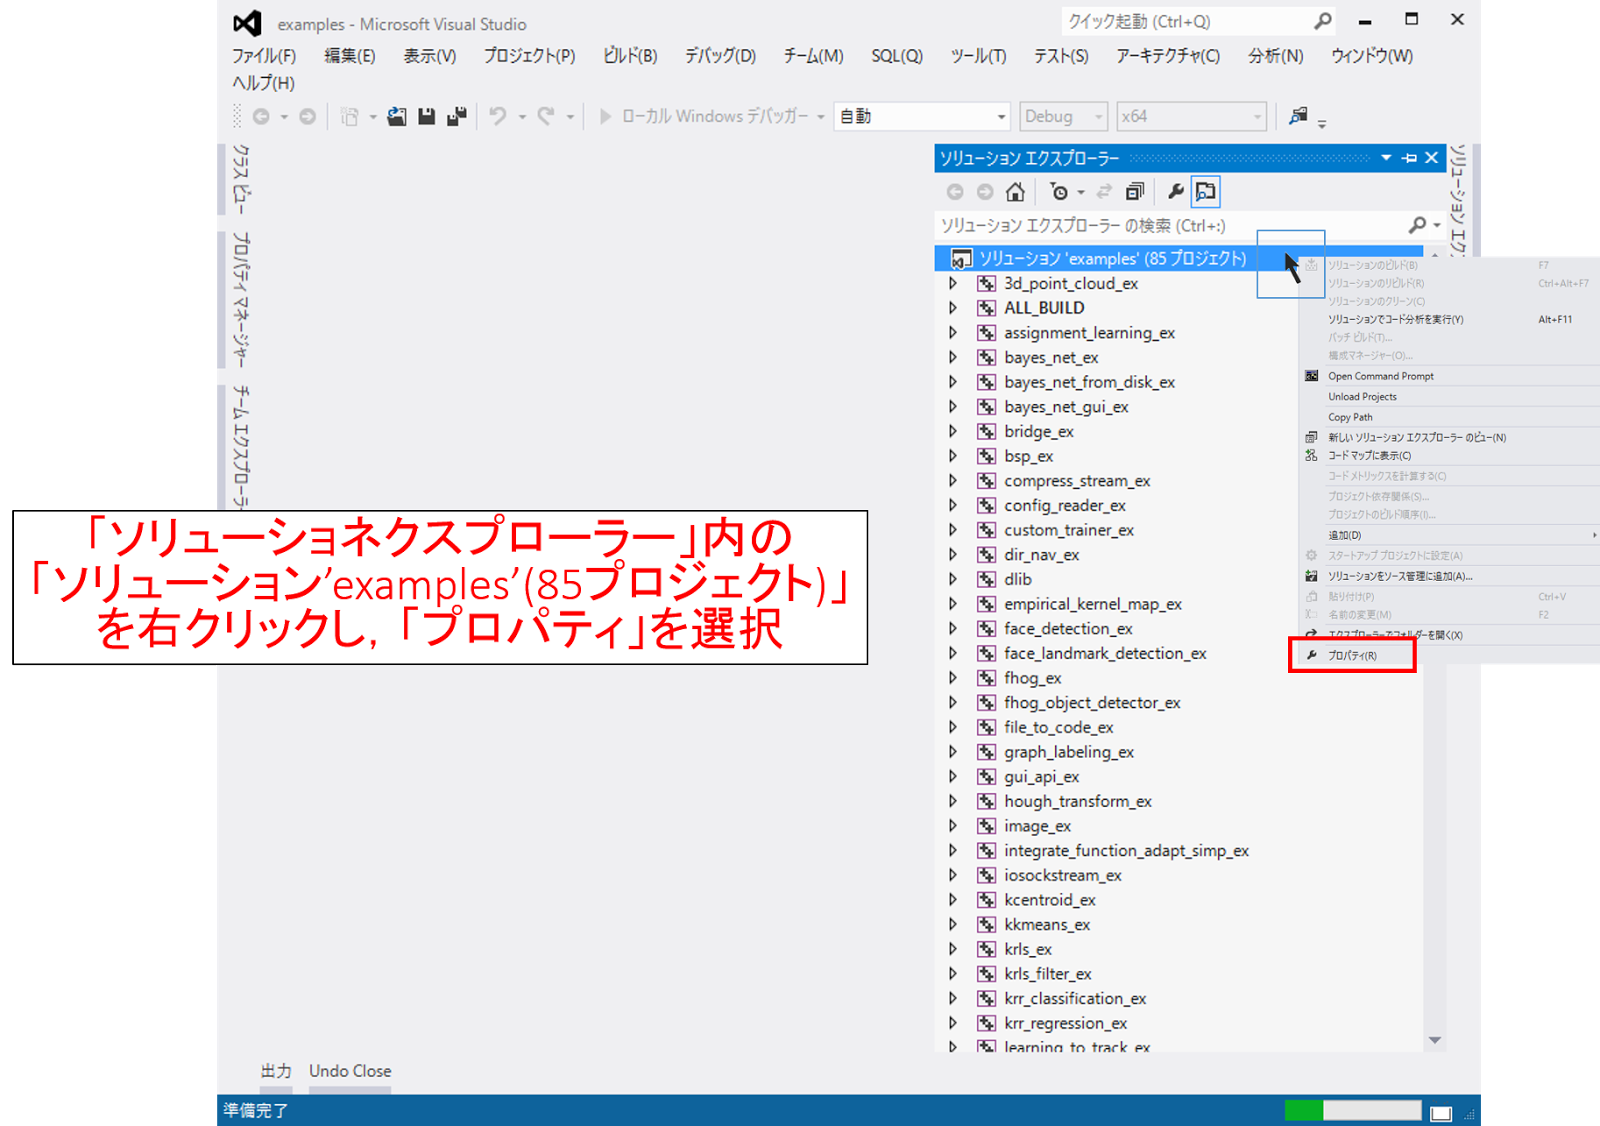Click the Solution Explorer search magnifier icon
The width and height of the screenshot is (1600, 1126).
pyautogui.click(x=1417, y=225)
